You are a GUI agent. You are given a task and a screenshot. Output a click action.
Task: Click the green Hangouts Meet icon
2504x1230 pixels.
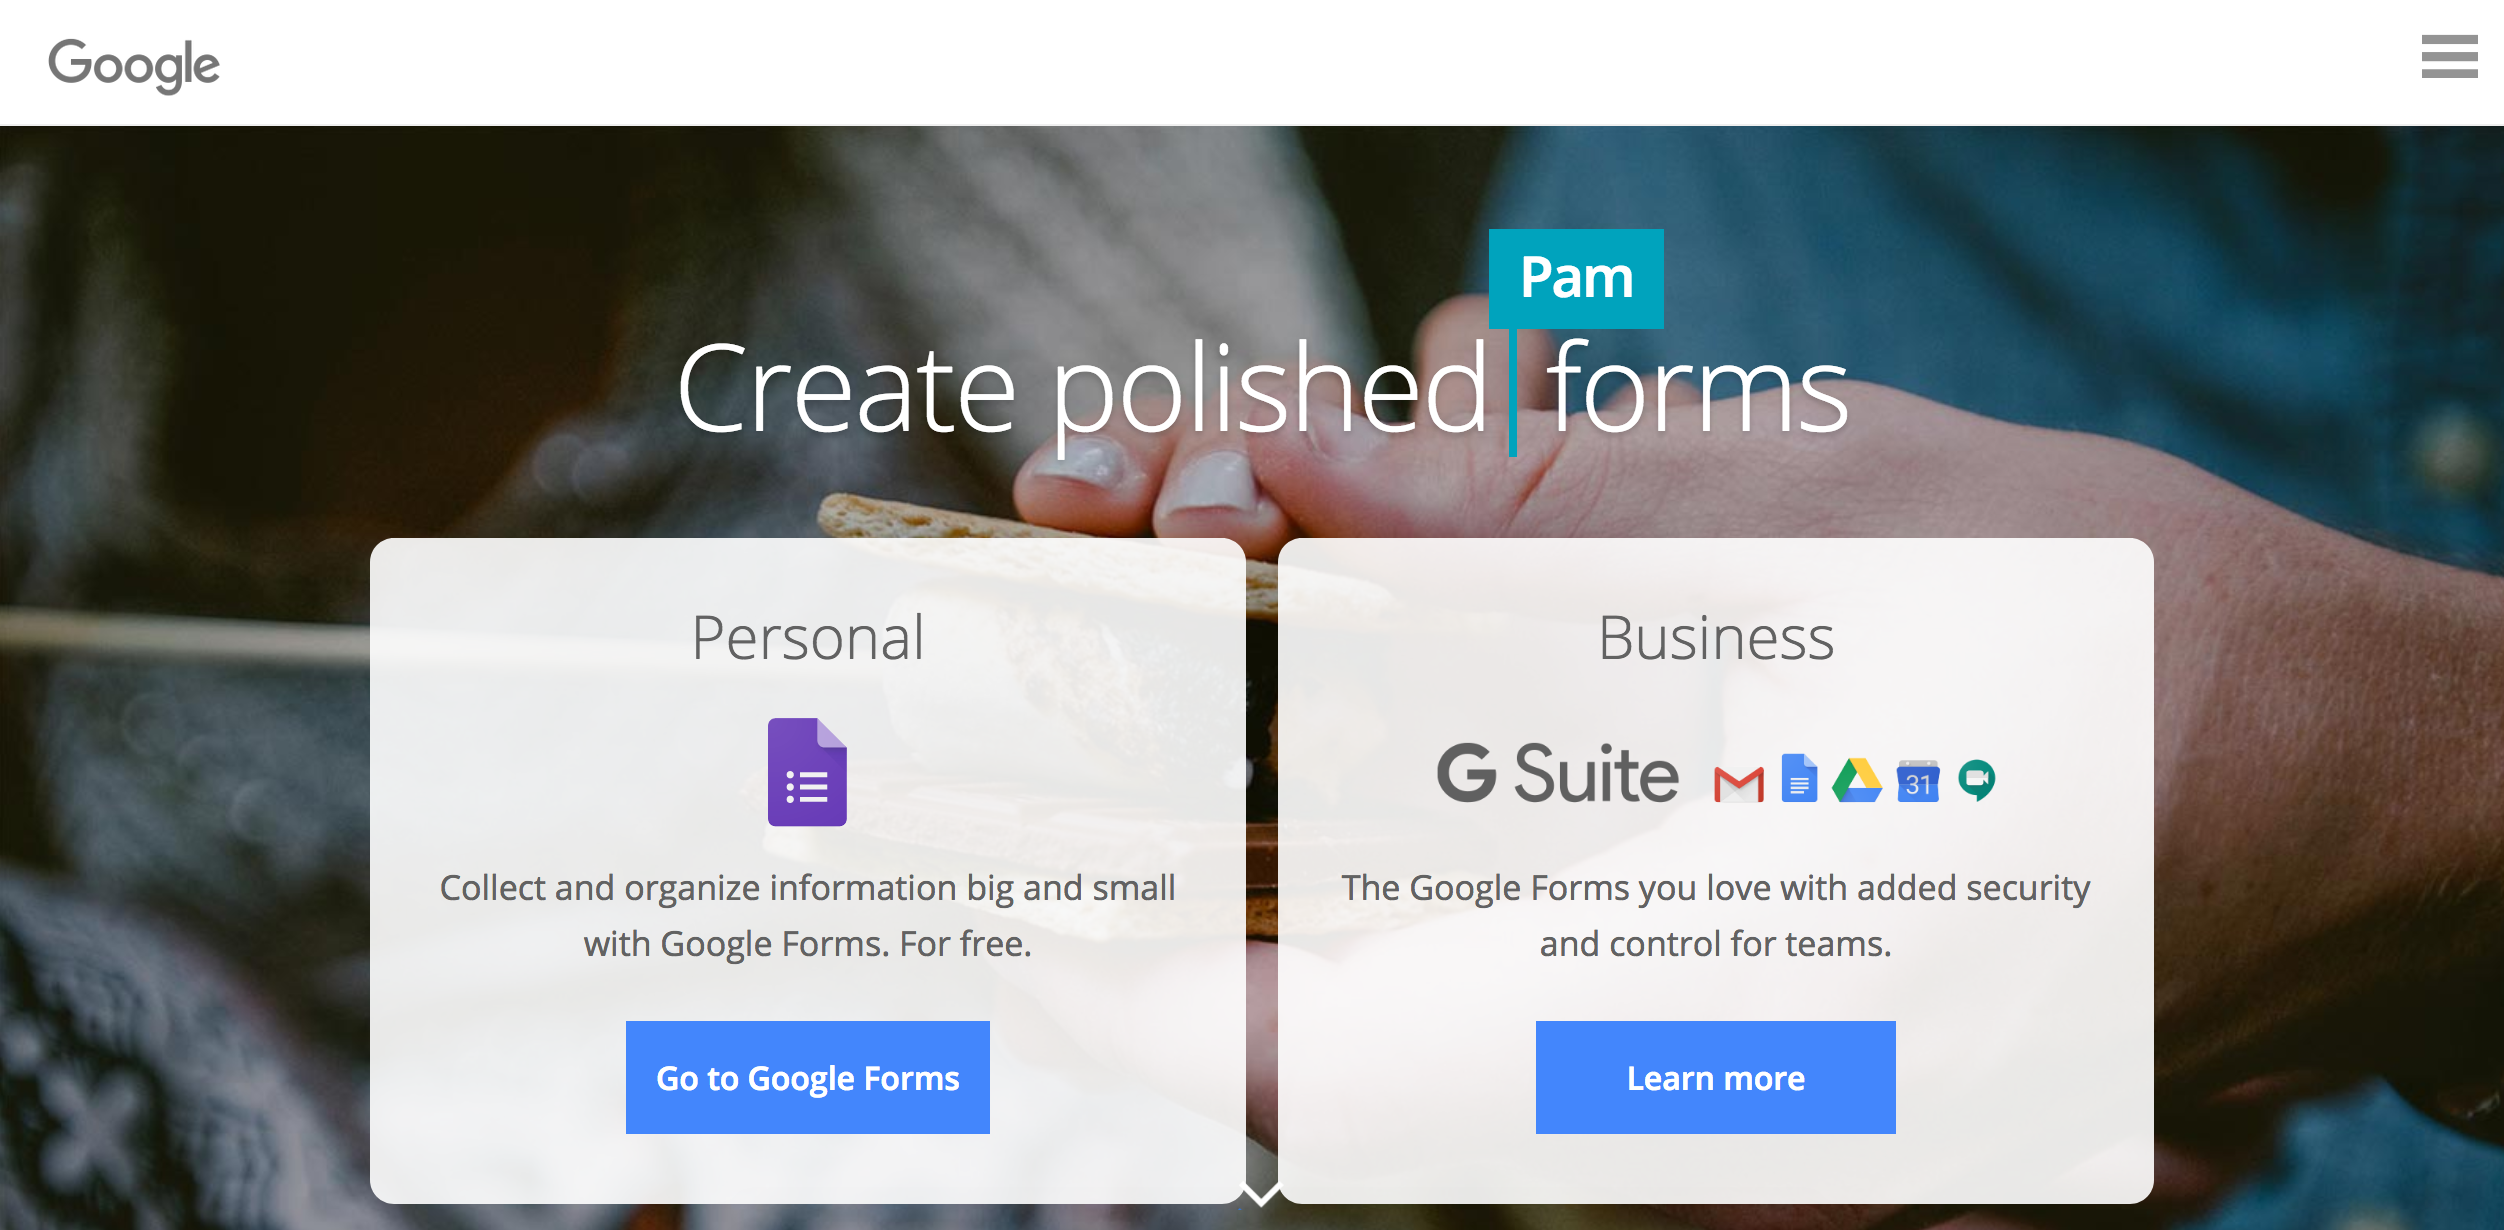(1976, 780)
